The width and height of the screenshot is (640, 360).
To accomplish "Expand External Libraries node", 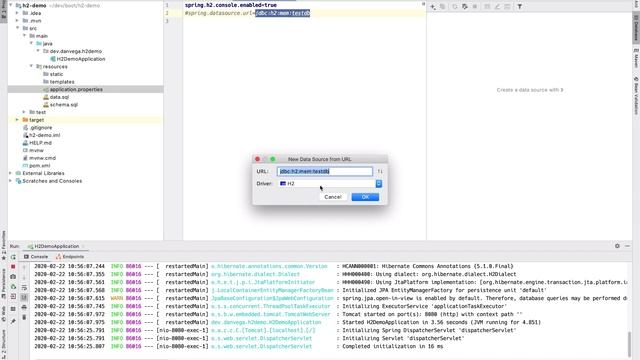I will pyautogui.click(x=11, y=173).
